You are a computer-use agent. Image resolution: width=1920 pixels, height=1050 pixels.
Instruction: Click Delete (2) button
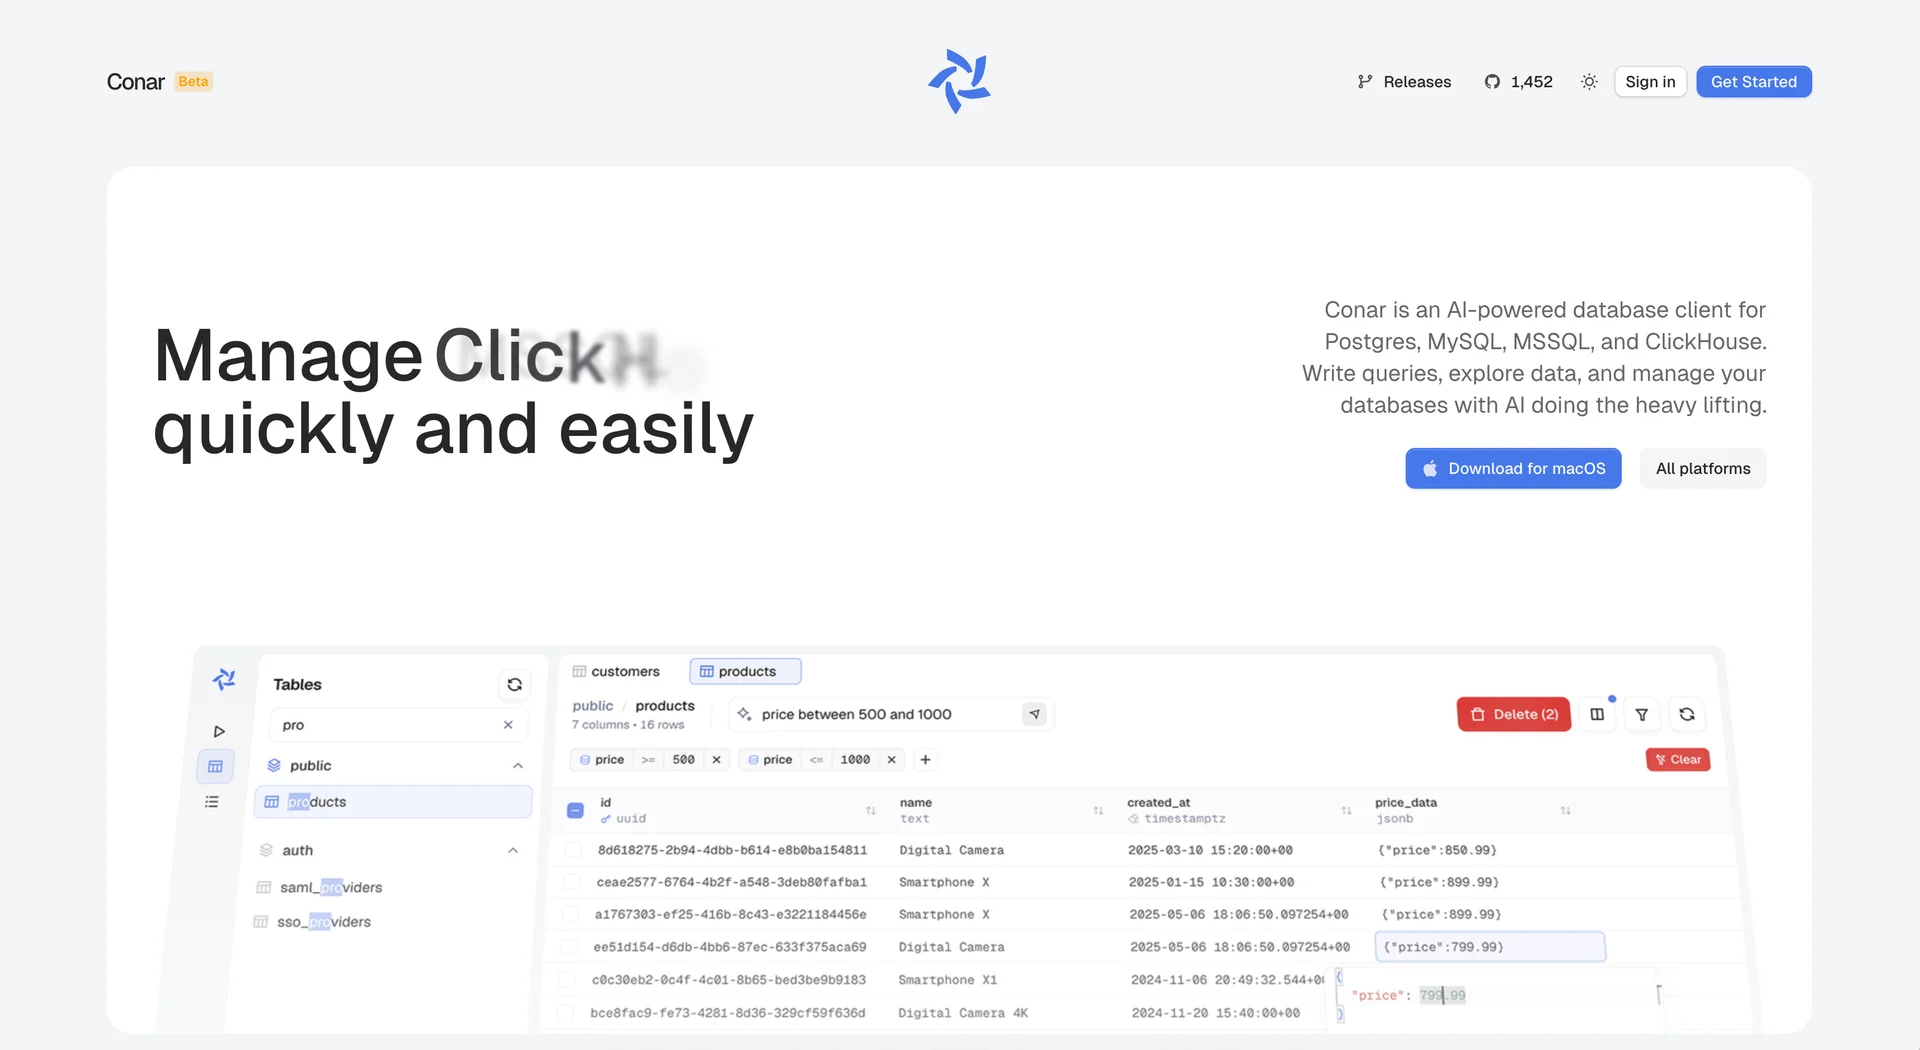(1514, 714)
